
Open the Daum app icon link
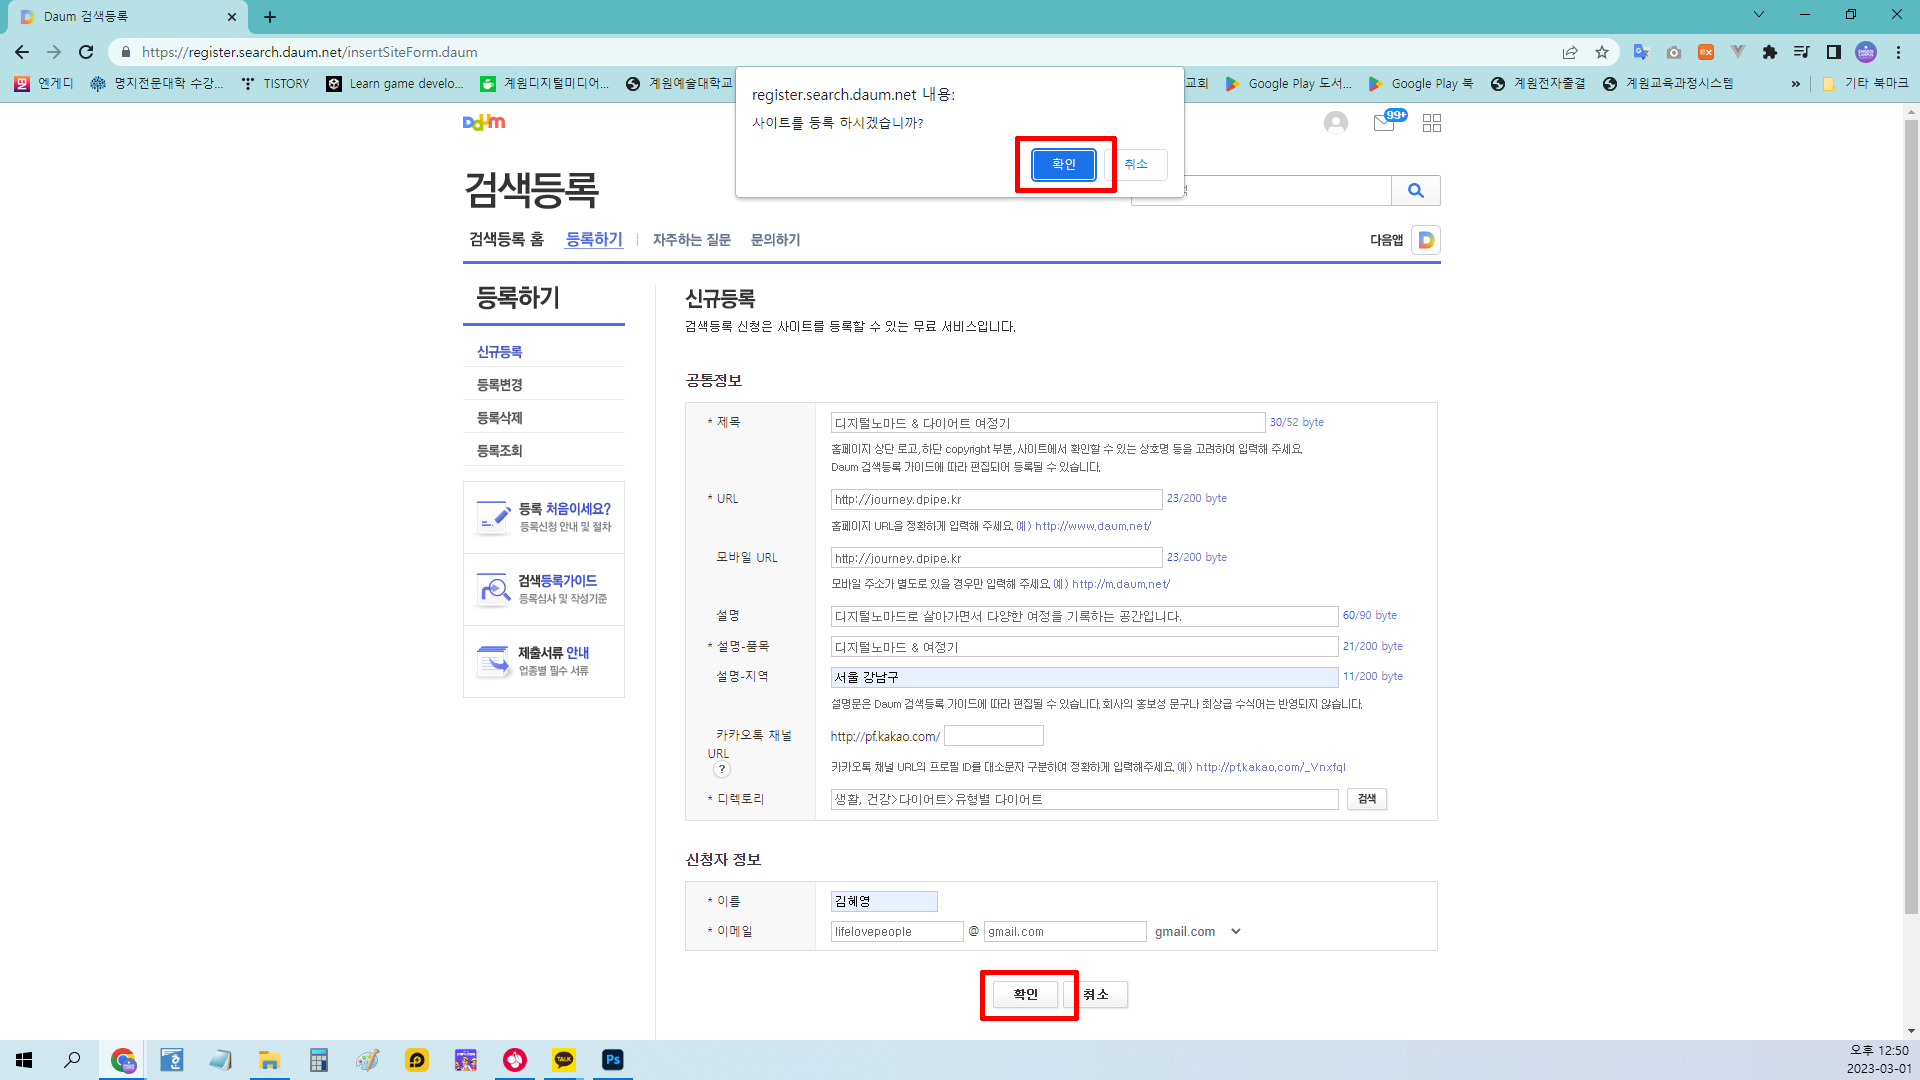point(1426,240)
